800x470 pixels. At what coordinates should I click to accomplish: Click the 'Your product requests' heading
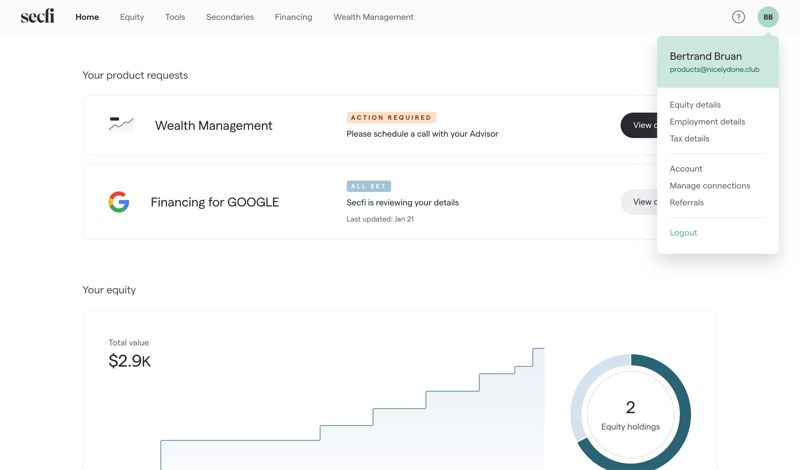tap(135, 75)
